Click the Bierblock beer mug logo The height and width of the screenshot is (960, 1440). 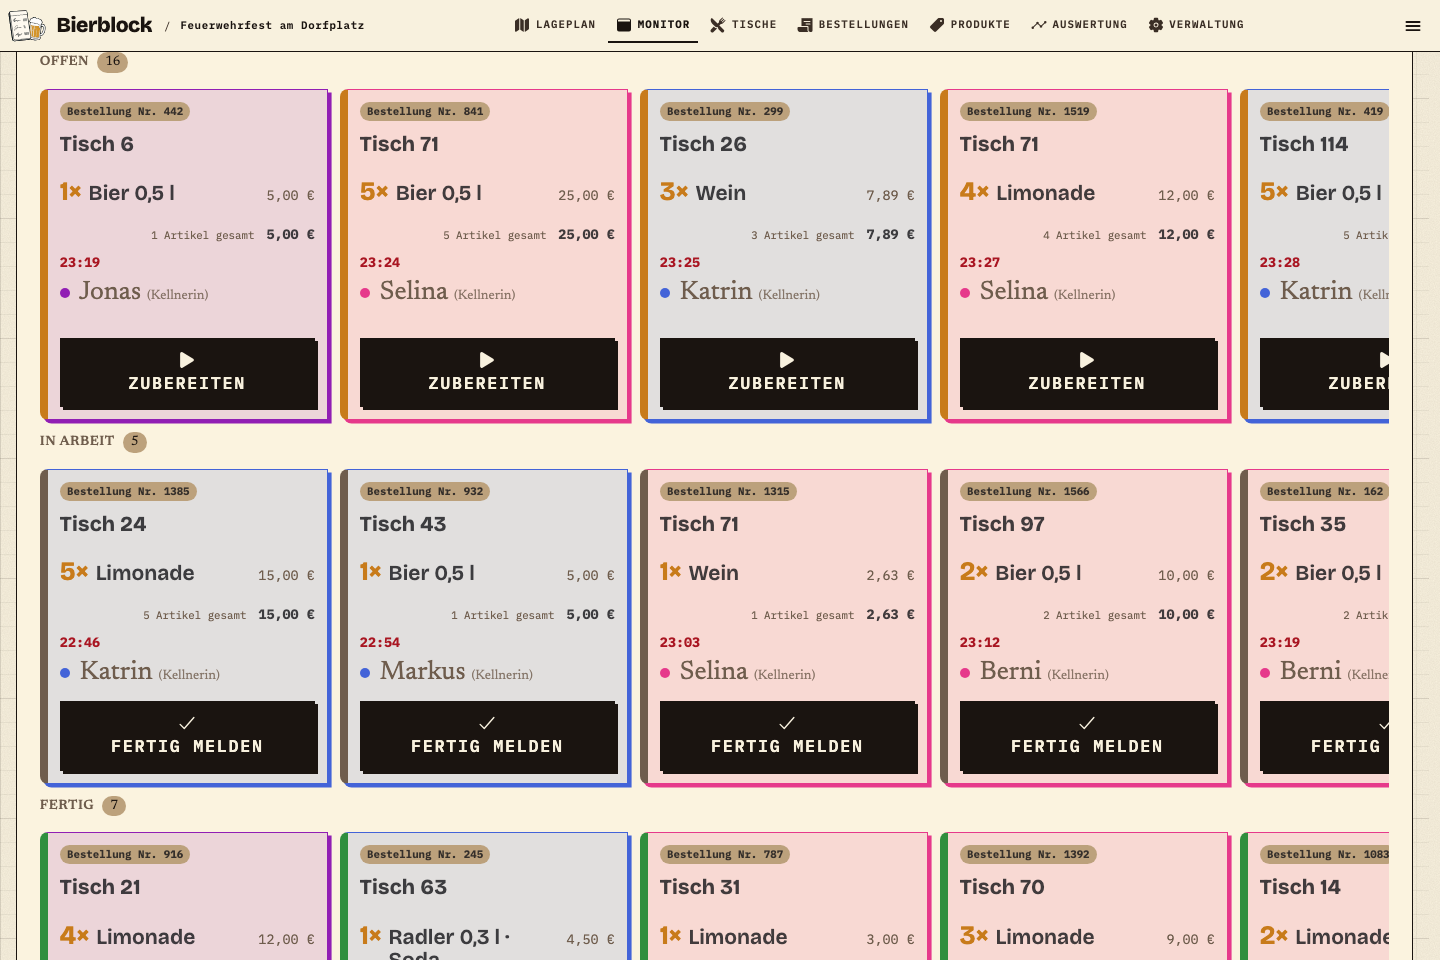(27, 25)
